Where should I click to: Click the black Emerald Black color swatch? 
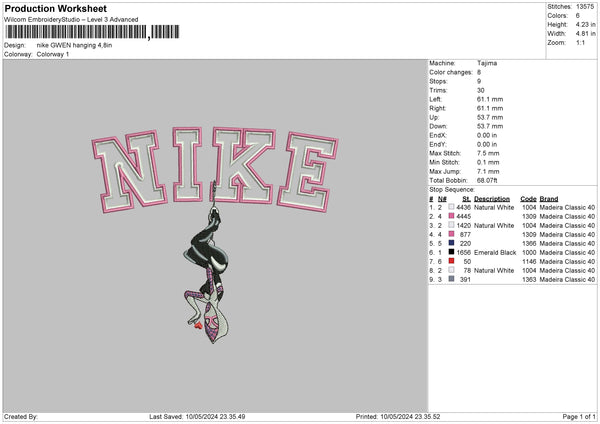455,252
